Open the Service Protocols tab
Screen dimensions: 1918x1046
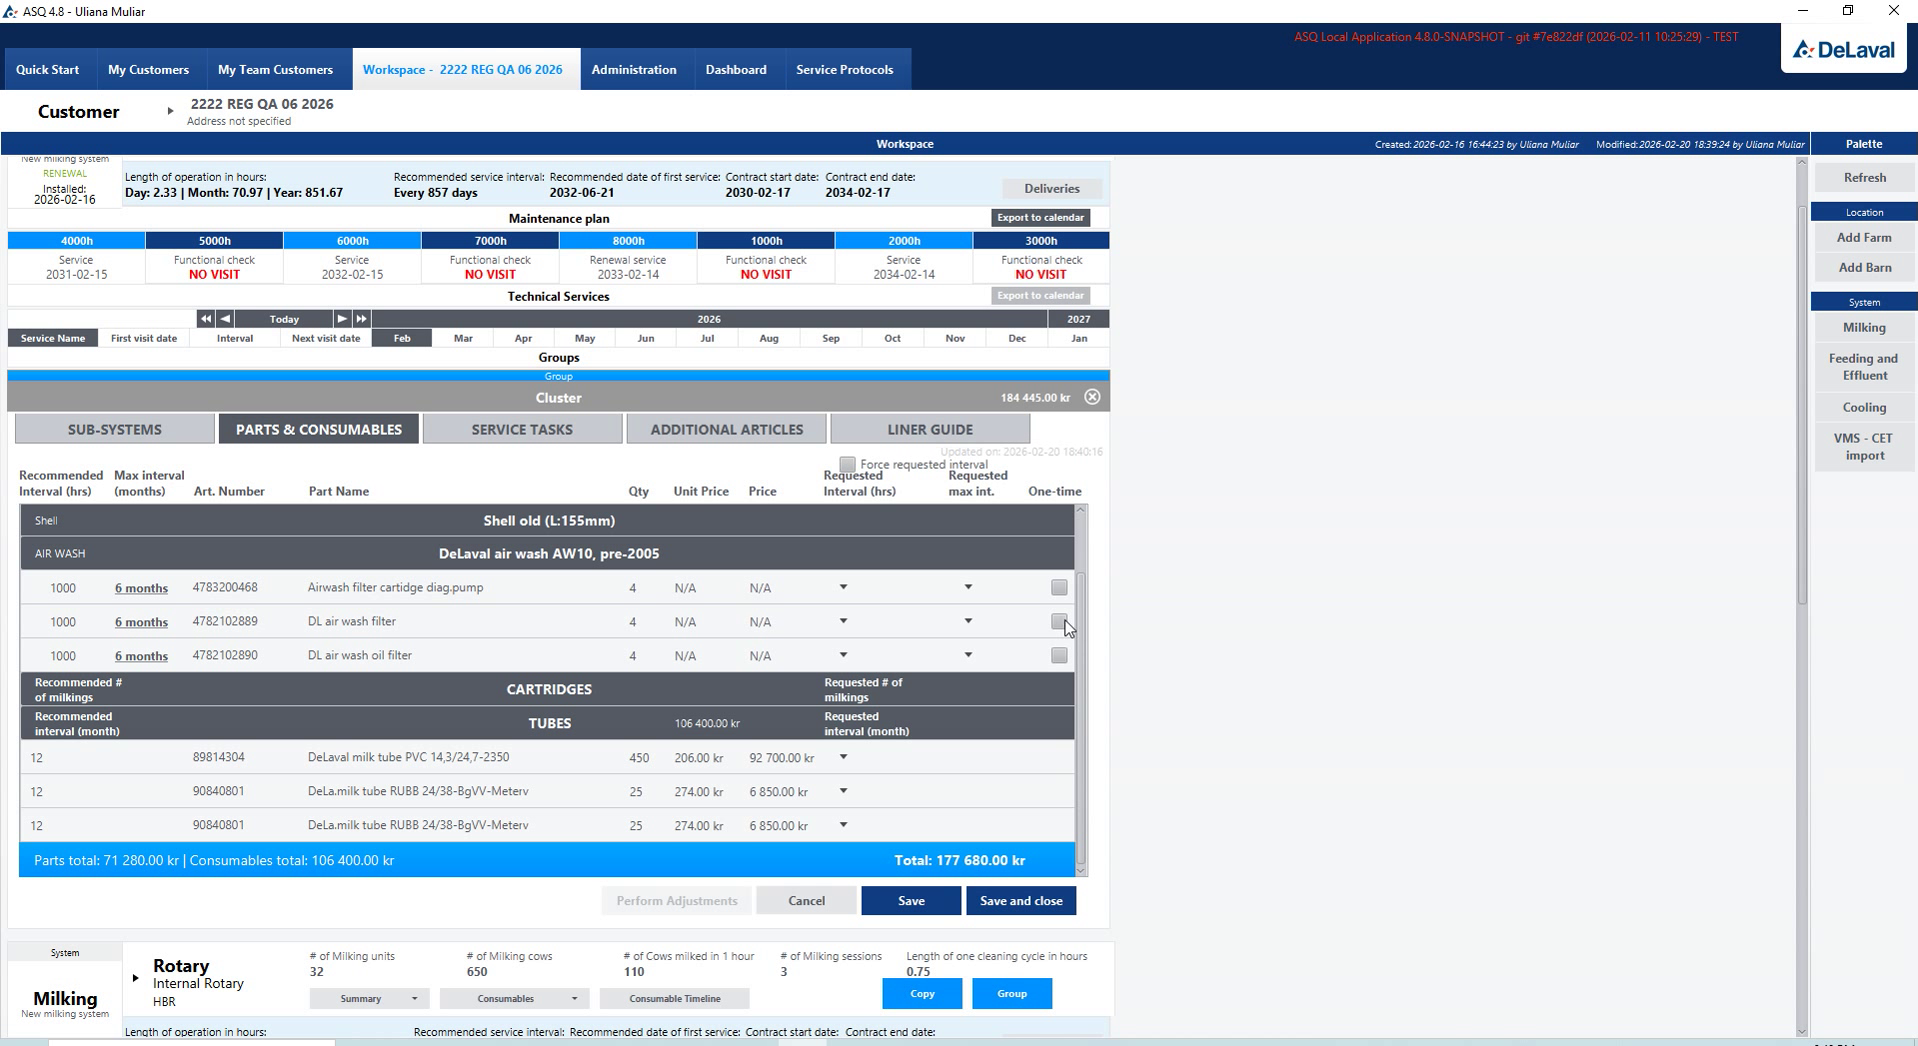click(x=845, y=70)
